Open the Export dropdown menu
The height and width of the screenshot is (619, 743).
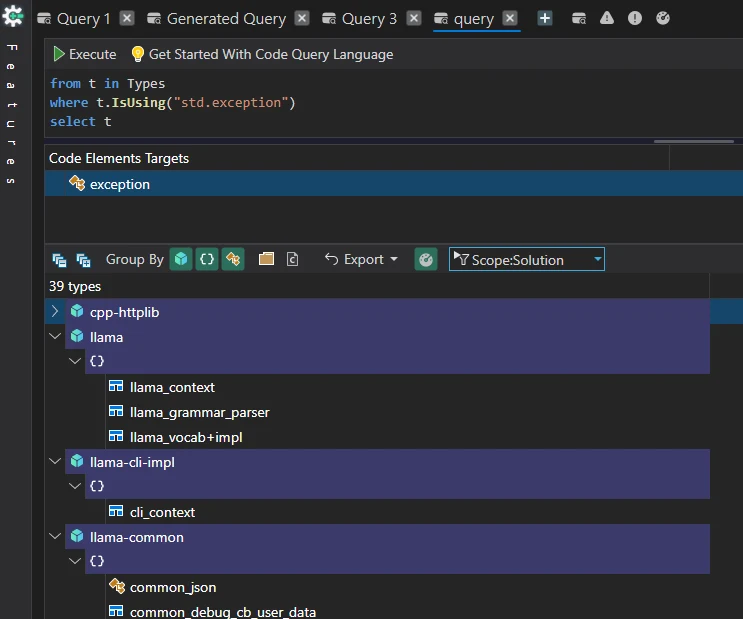coord(361,259)
